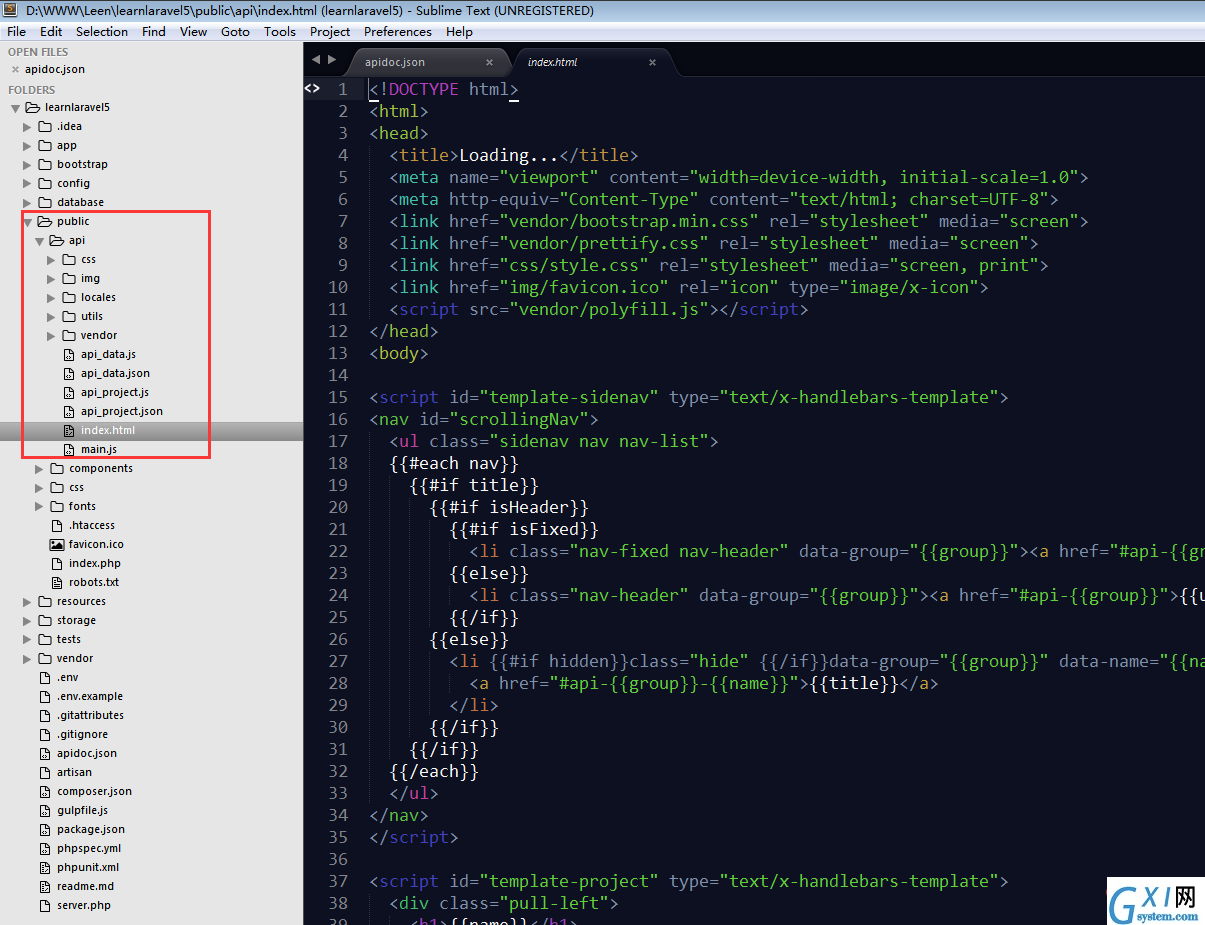The image size is (1205, 925).
Task: Click the .env file icon
Action: coord(45,677)
